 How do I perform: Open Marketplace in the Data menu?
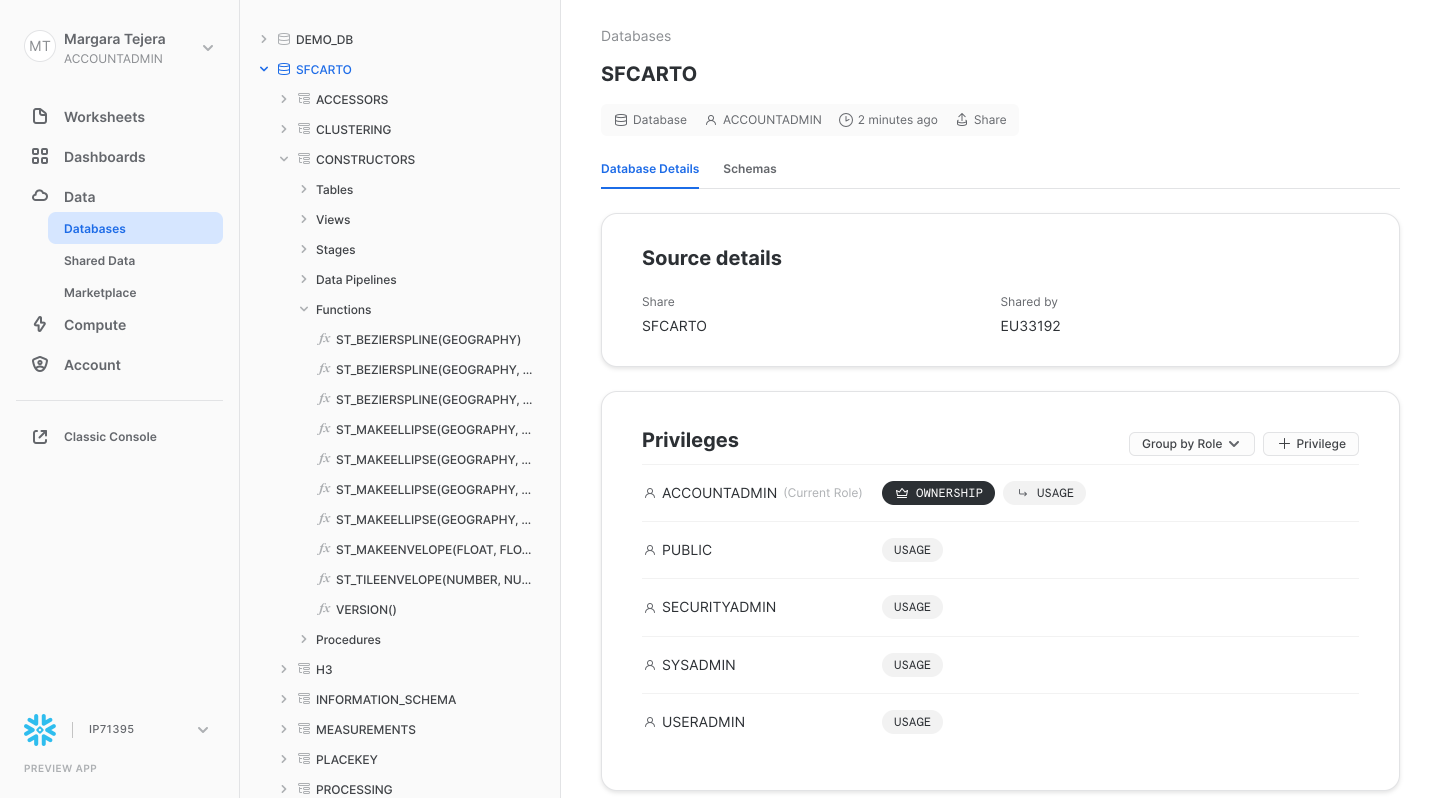100,293
